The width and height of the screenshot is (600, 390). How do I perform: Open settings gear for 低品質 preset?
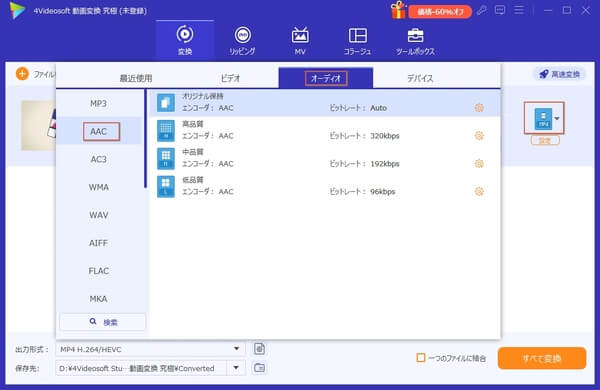click(479, 191)
